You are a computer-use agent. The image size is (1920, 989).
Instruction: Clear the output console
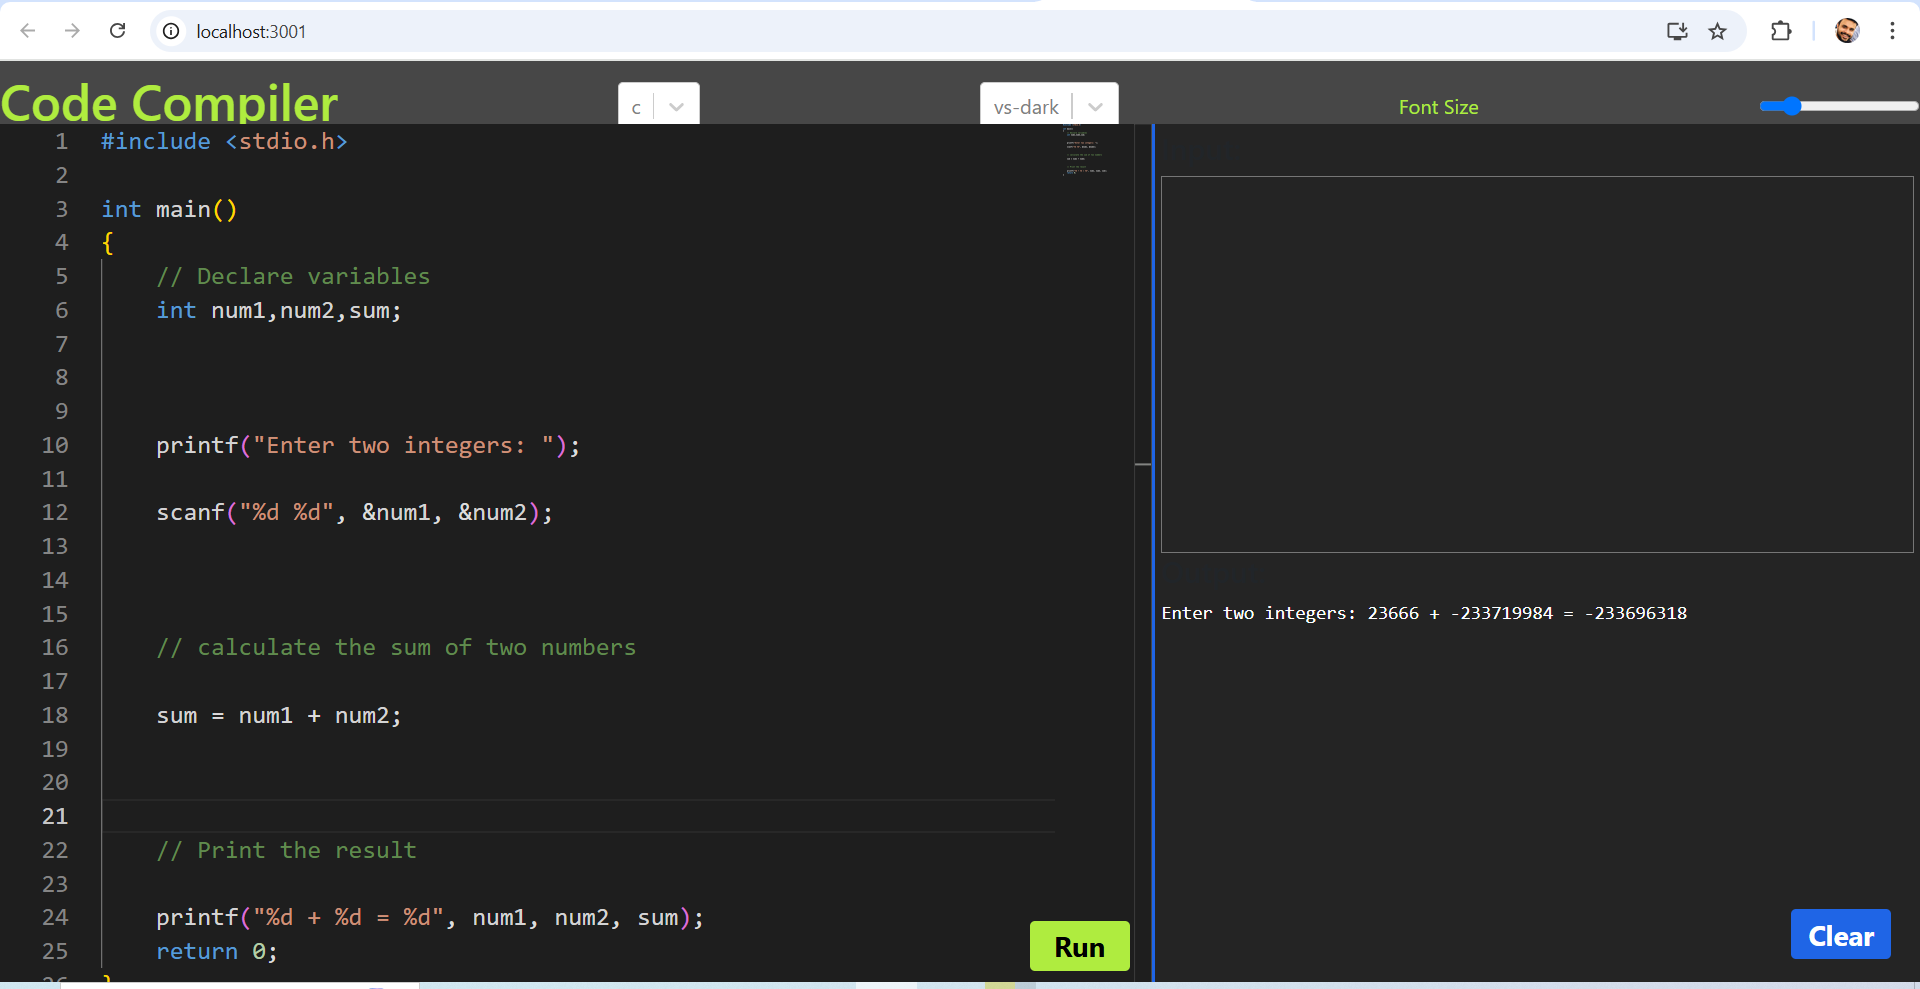pyautogui.click(x=1840, y=935)
